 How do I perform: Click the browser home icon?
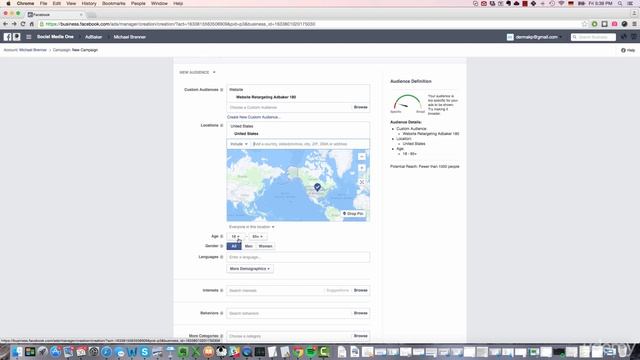coord(31,24)
